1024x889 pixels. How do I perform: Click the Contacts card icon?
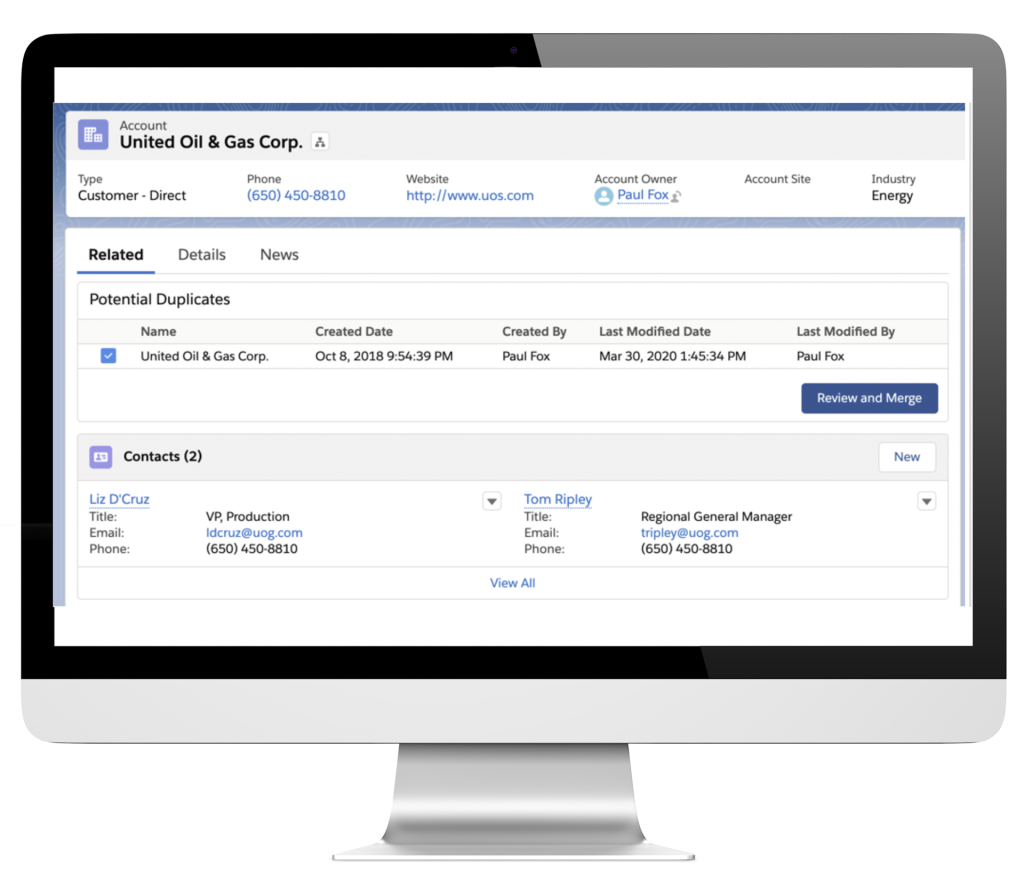click(100, 457)
